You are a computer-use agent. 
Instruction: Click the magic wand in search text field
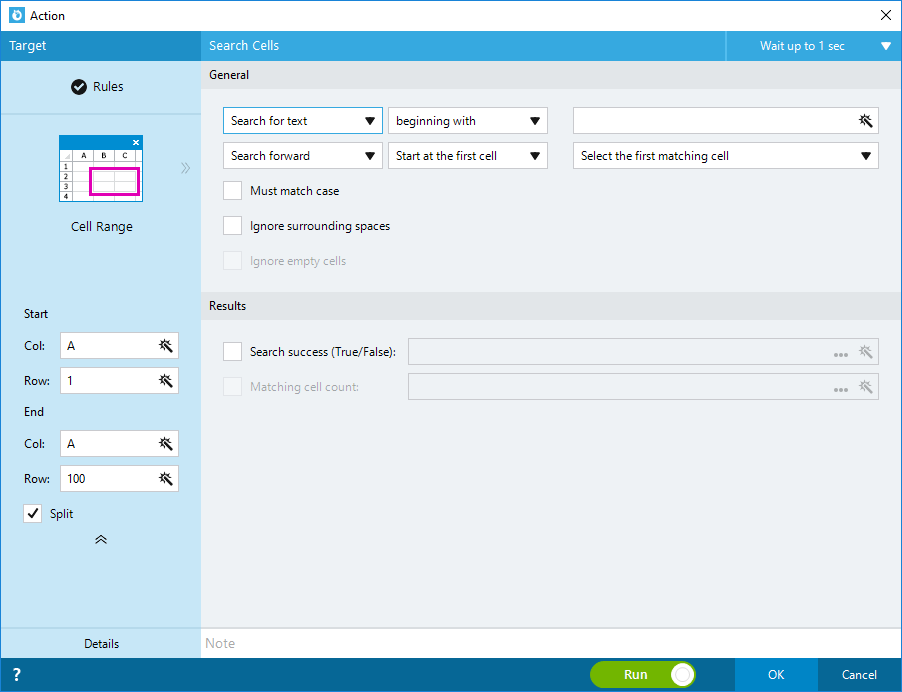(x=865, y=121)
